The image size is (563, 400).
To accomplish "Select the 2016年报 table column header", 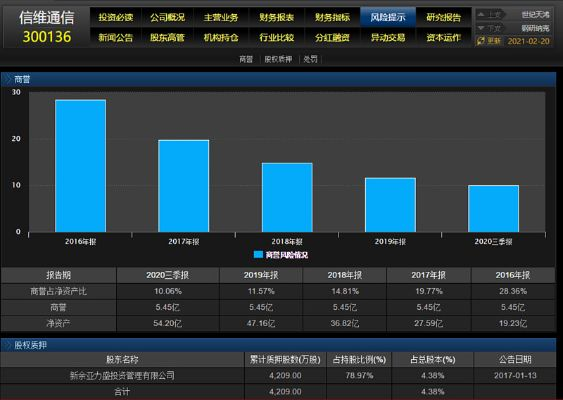I will point(513,275).
